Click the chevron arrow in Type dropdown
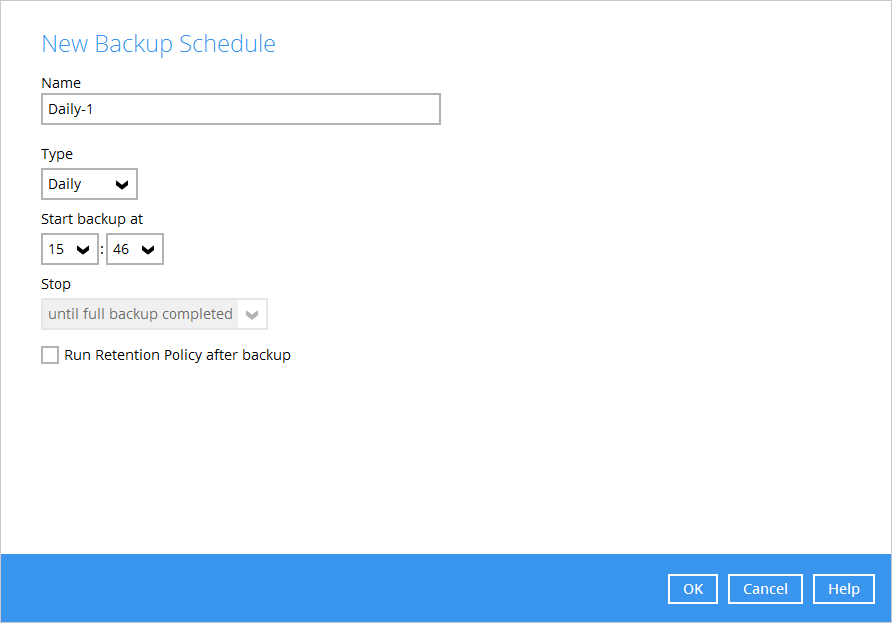 click(x=122, y=184)
